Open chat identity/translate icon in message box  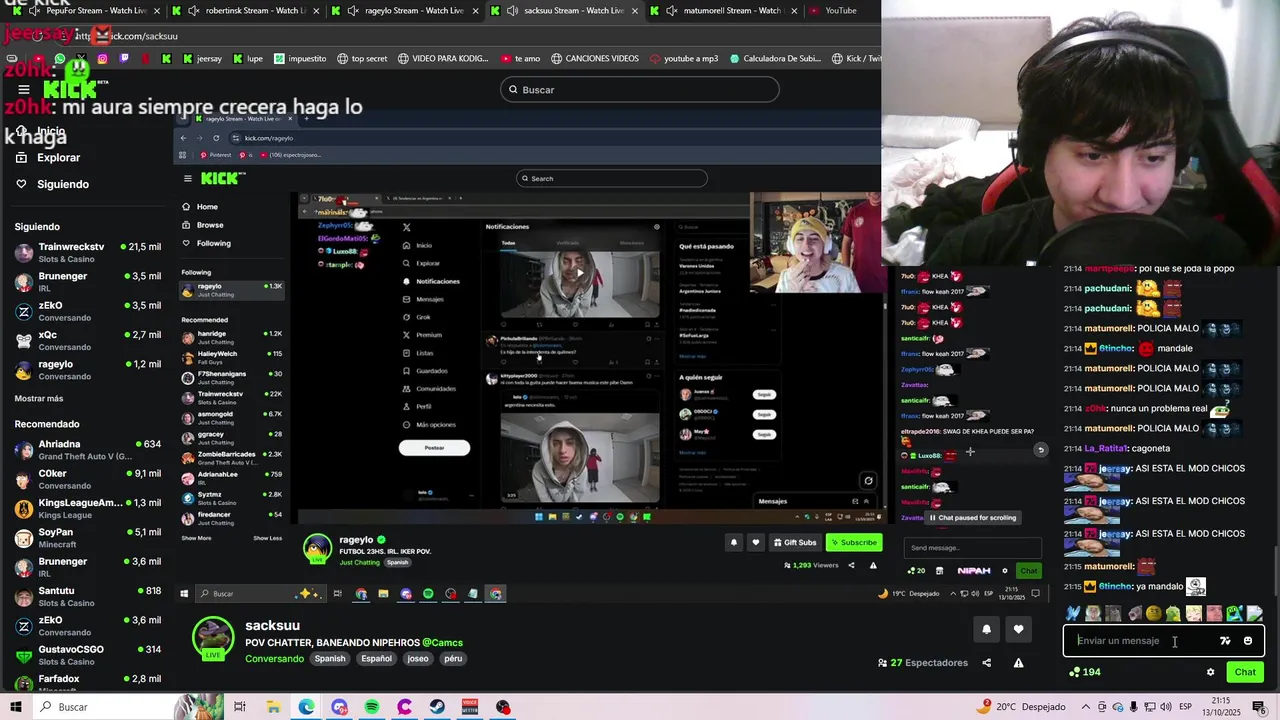click(x=1225, y=641)
